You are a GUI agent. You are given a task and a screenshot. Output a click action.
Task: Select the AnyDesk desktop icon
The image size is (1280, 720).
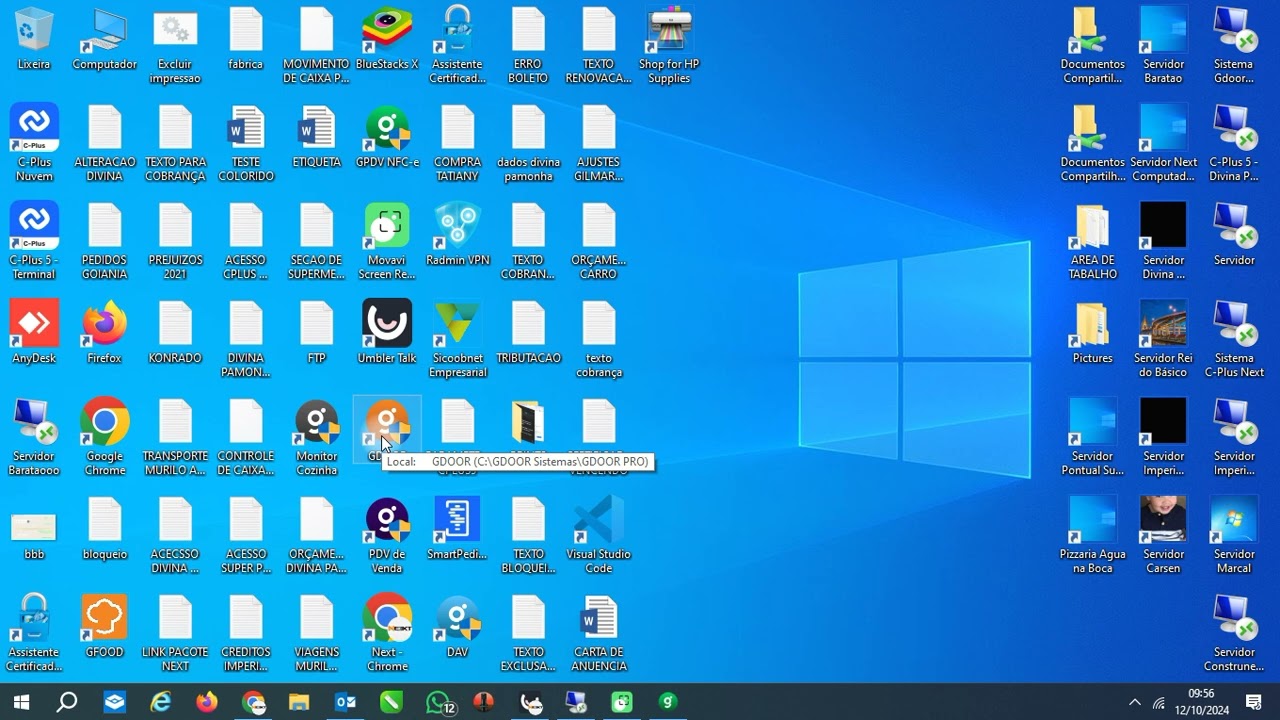[x=34, y=333]
